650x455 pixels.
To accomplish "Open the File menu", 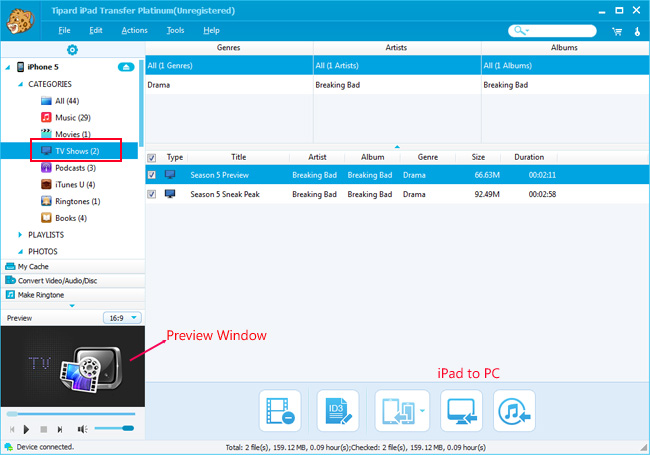I will [64, 30].
